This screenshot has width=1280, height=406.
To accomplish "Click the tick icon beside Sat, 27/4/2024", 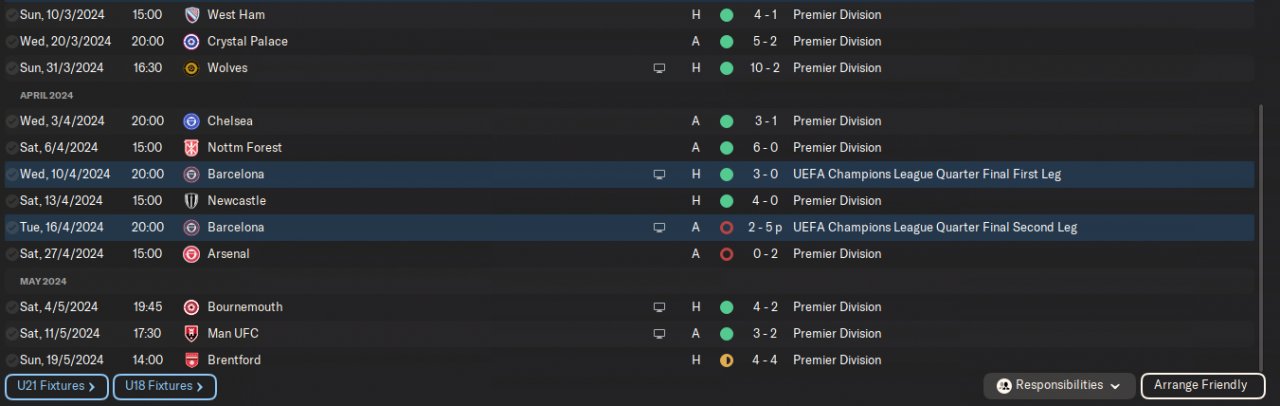I will click(11, 254).
